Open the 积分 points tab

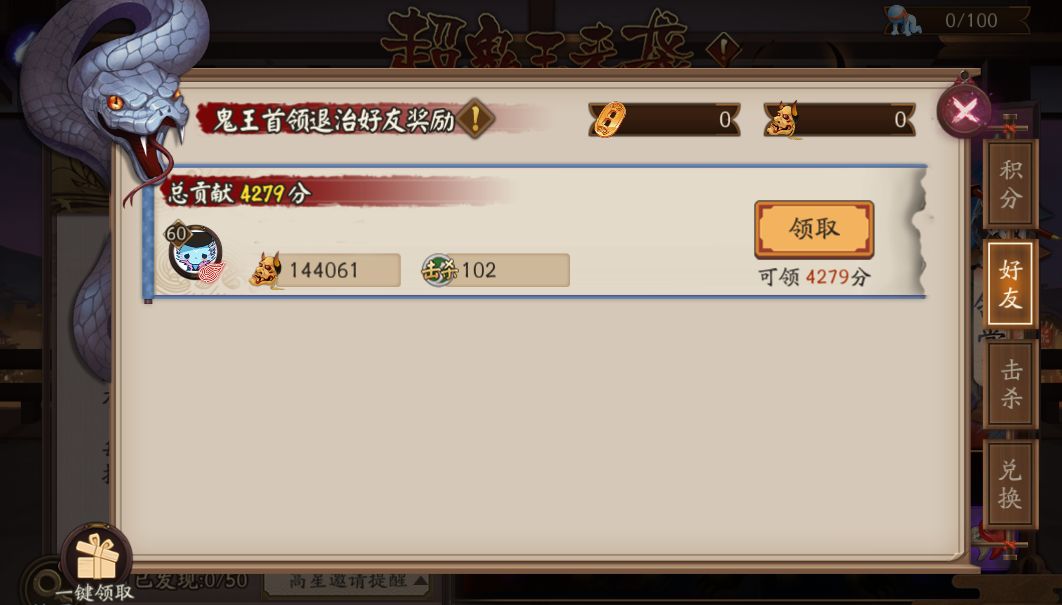pos(1010,184)
